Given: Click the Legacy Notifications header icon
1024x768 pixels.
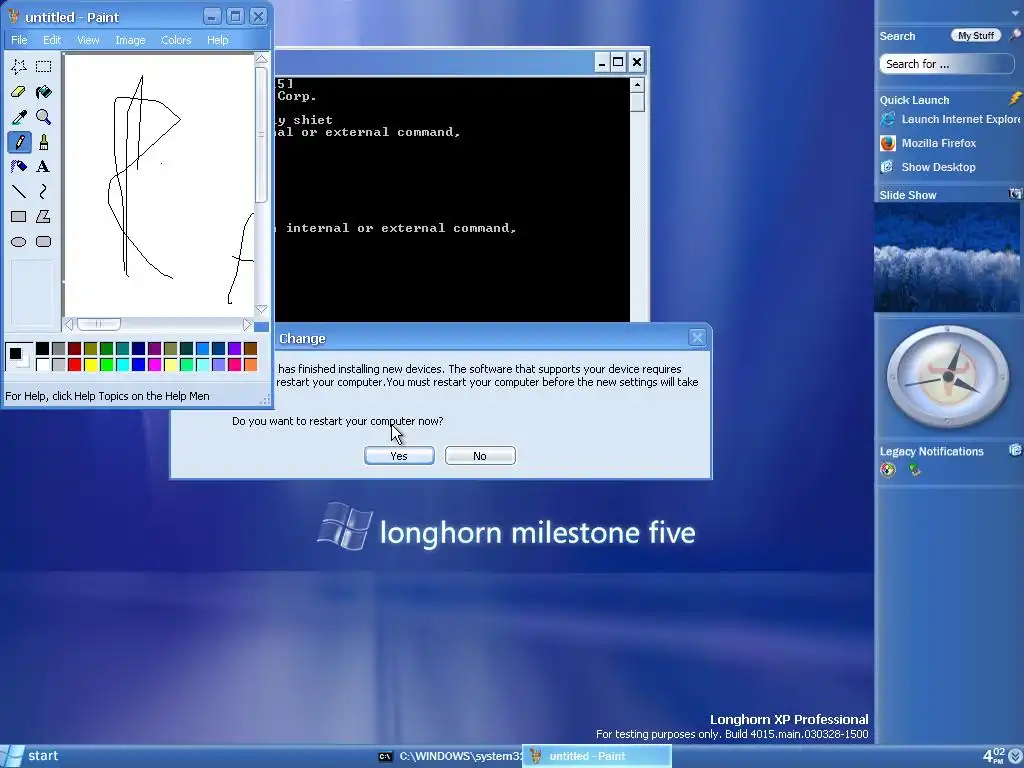Looking at the screenshot, I should tap(1015, 449).
